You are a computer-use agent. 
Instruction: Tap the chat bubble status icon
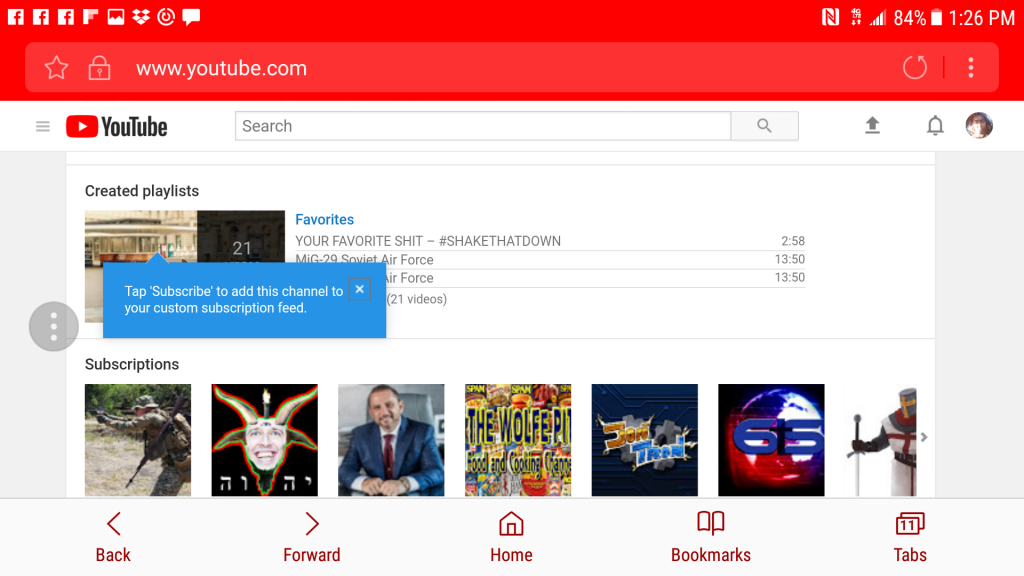click(x=191, y=16)
